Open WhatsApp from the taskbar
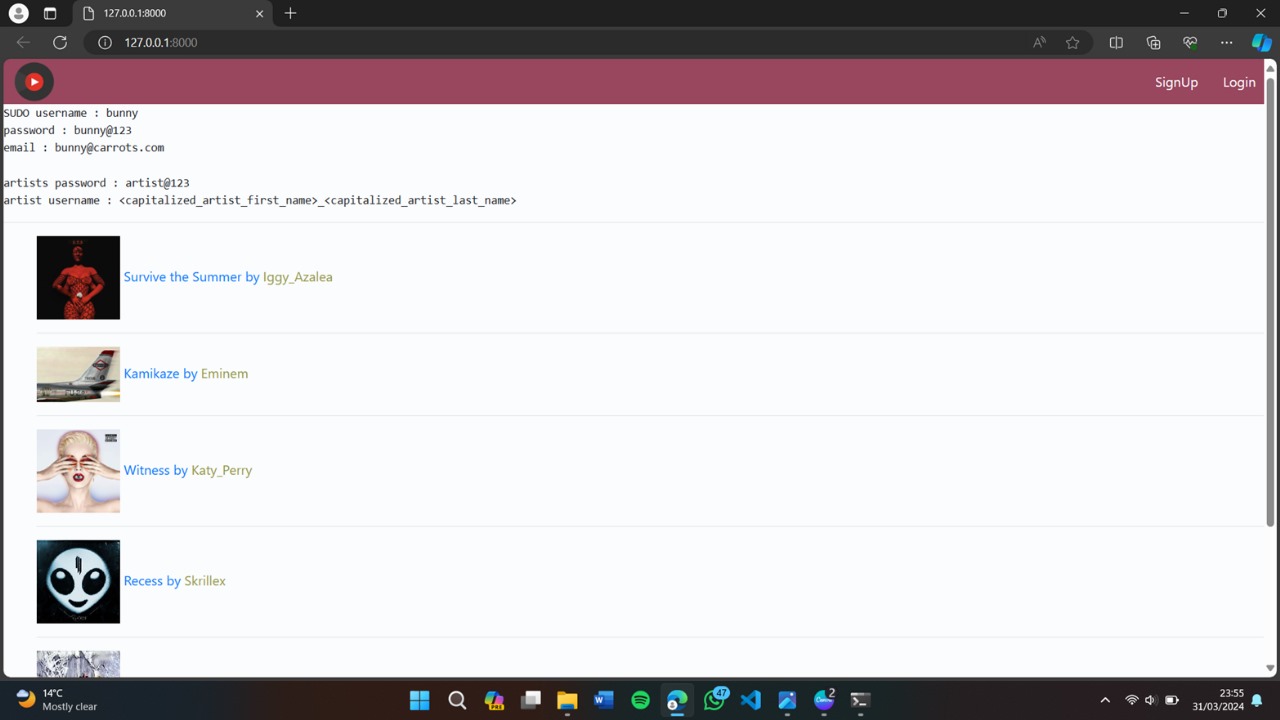Image resolution: width=1280 pixels, height=720 pixels. 715,699
